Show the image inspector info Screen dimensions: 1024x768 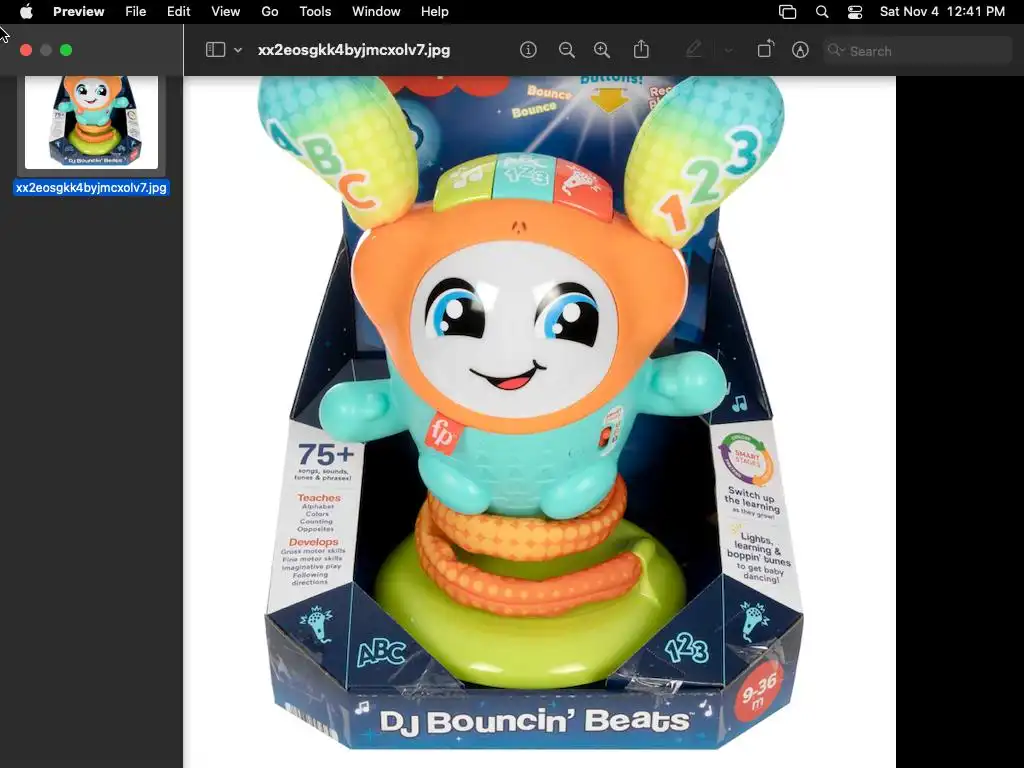point(528,50)
